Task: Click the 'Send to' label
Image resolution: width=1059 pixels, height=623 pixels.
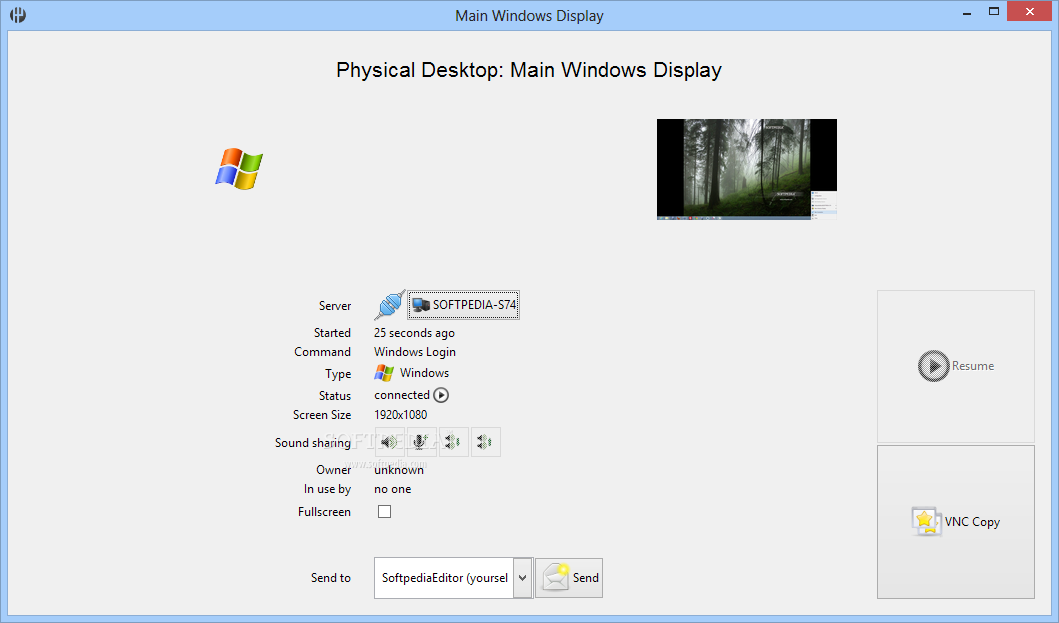Action: point(331,578)
